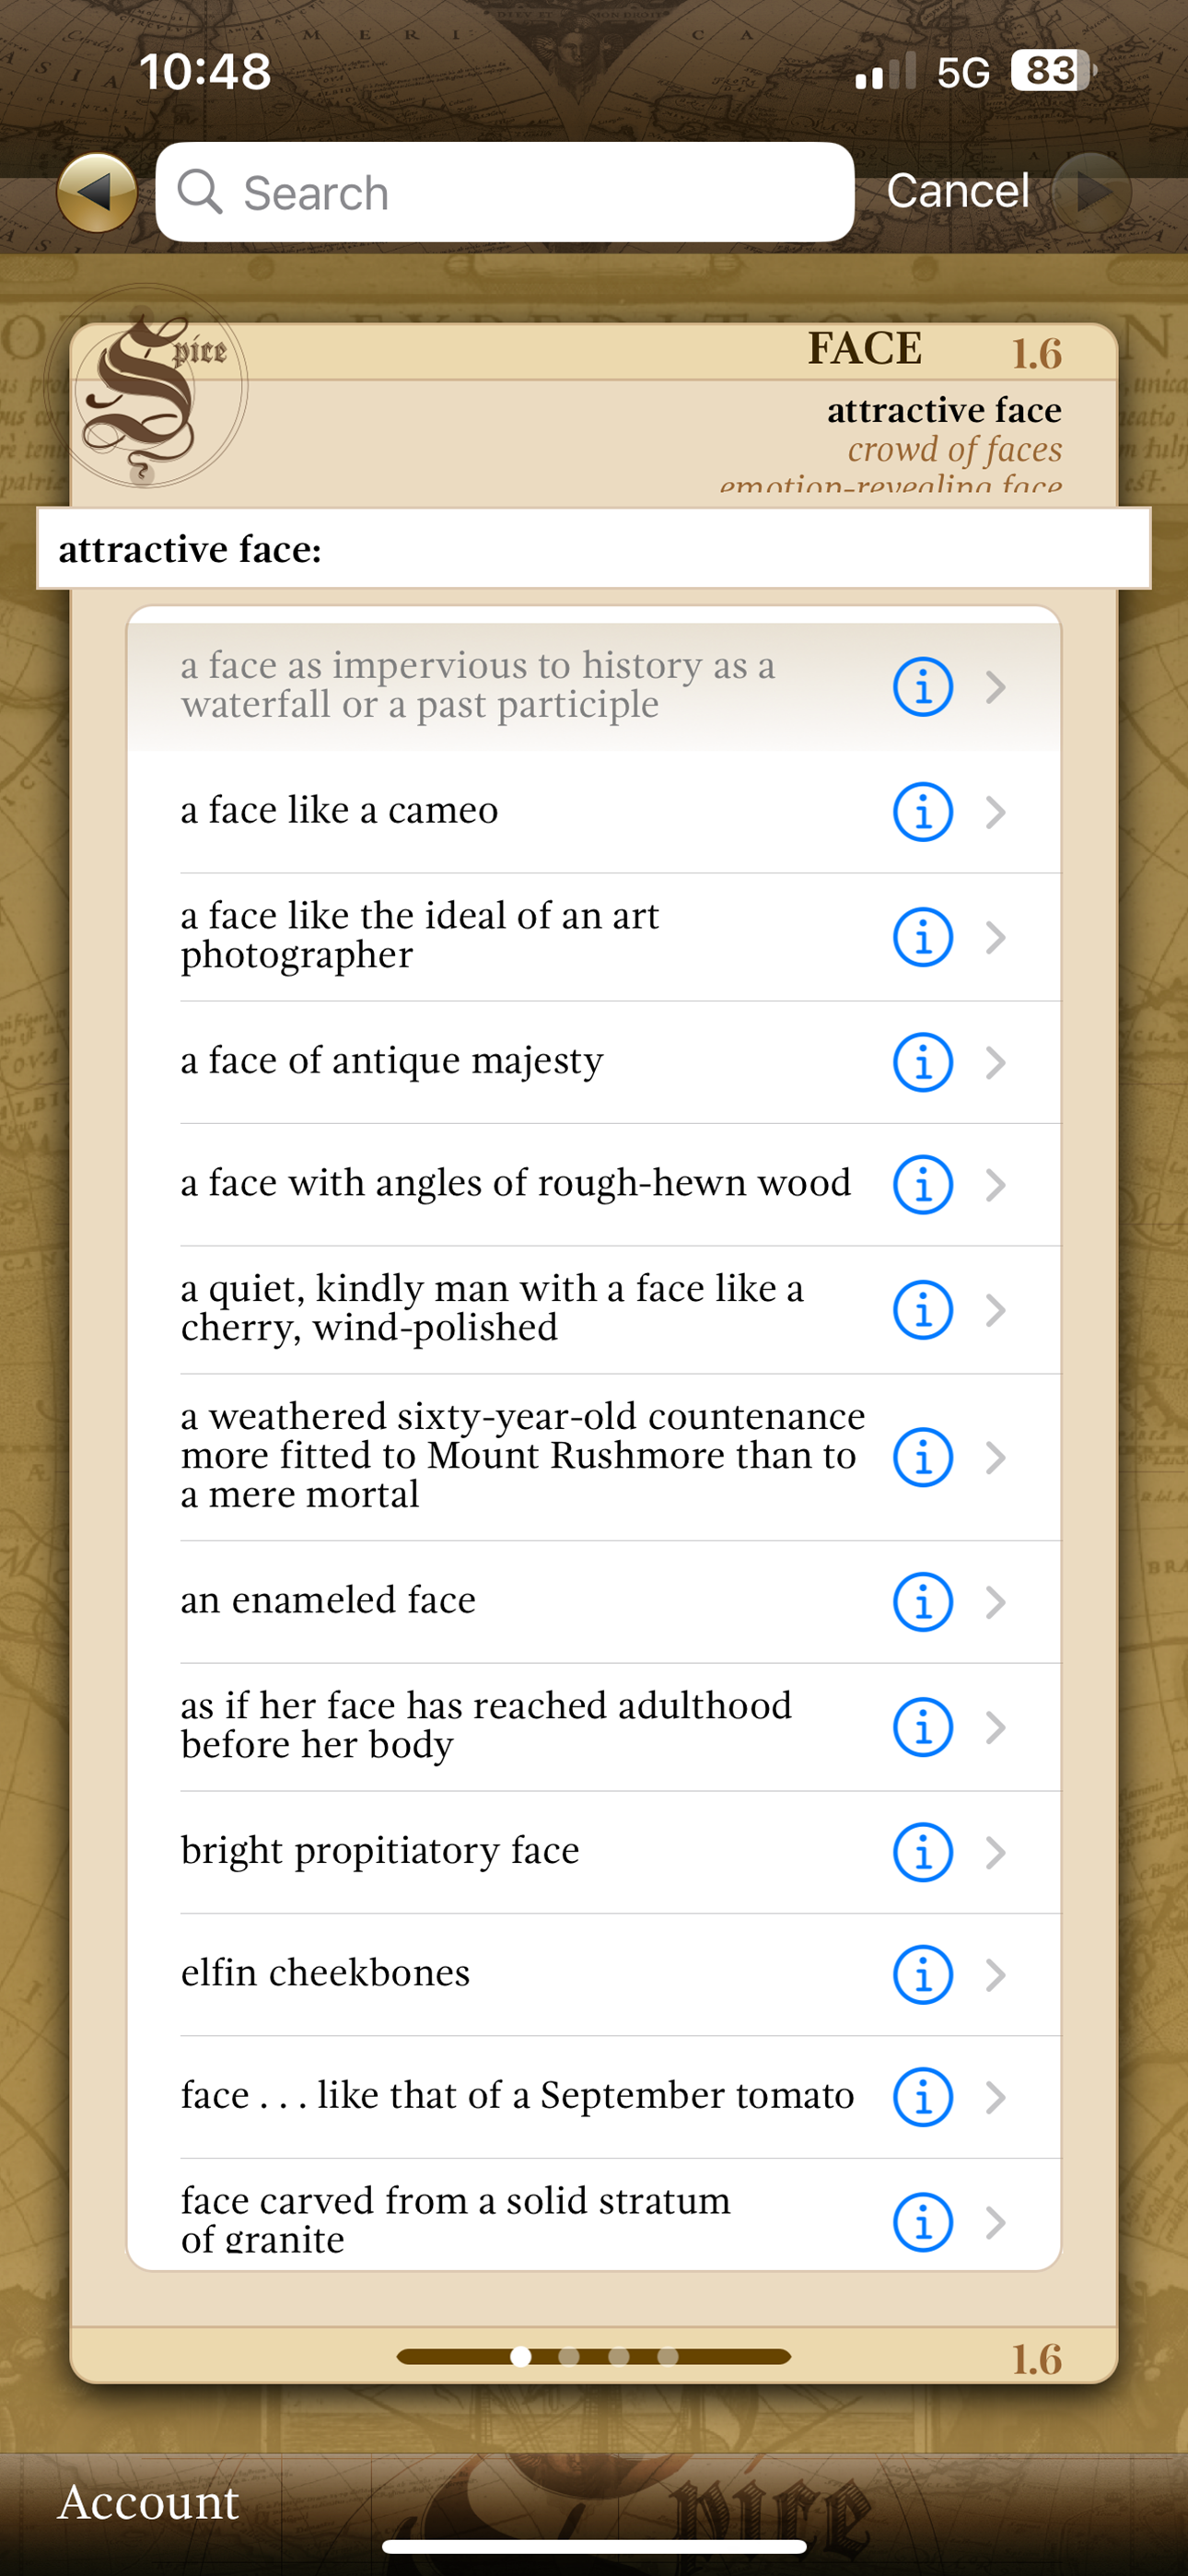Focus the Search input field

[505, 192]
